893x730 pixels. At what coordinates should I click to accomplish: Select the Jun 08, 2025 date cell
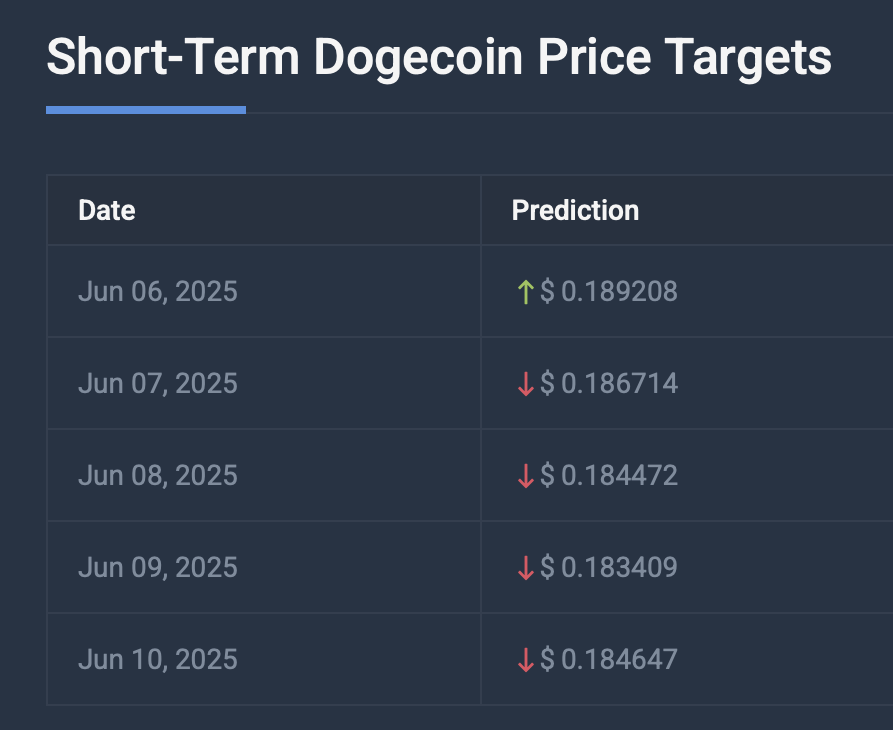[x=158, y=476]
